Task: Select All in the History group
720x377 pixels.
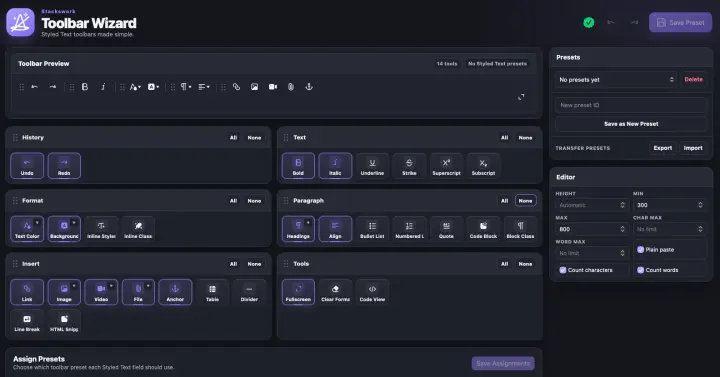Action: [x=233, y=138]
